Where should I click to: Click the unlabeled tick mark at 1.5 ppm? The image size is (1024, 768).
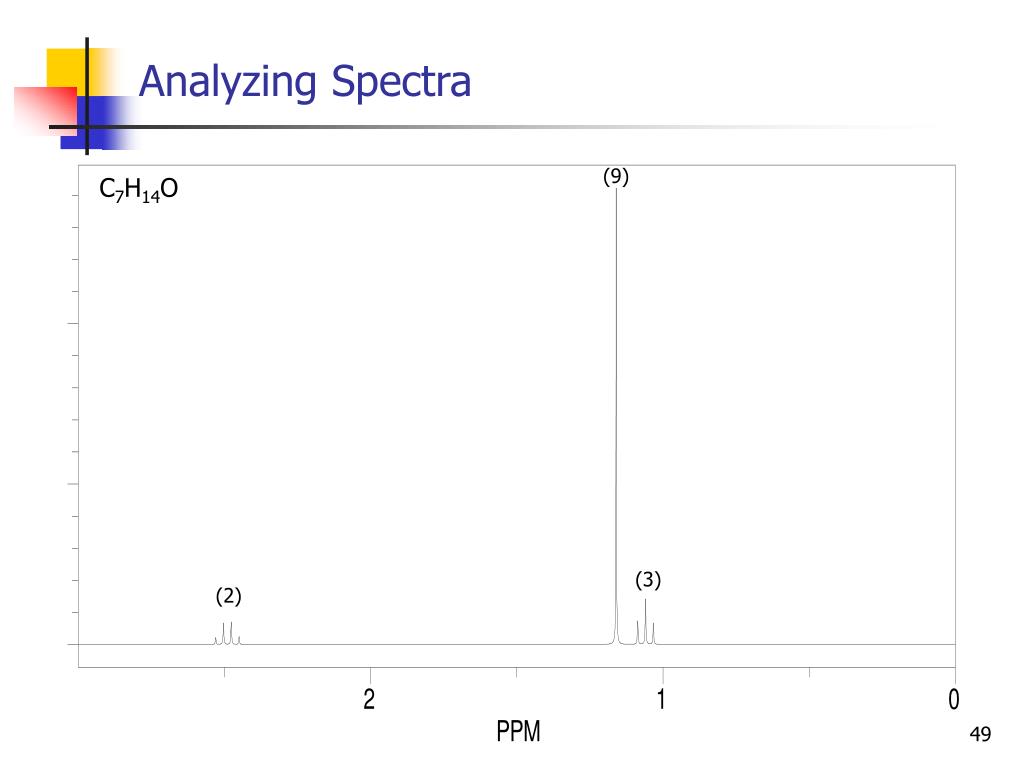click(517, 672)
